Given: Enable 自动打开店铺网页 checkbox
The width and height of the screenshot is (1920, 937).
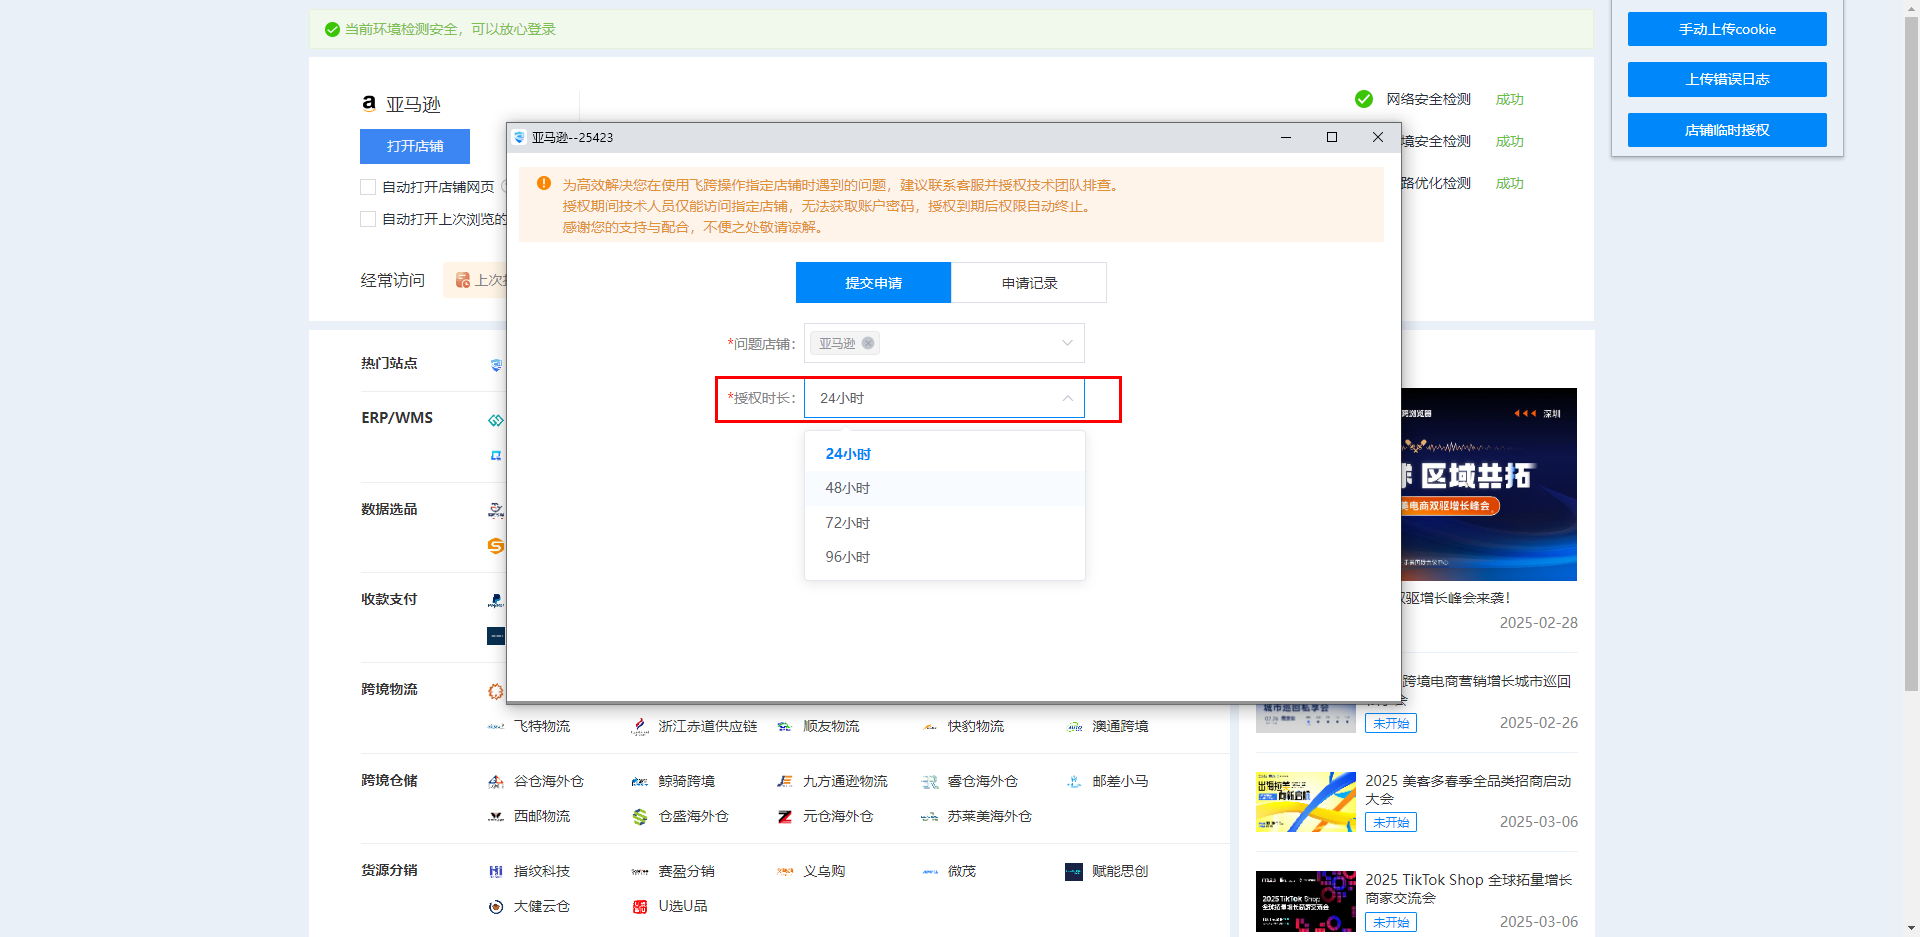Looking at the screenshot, I should [x=368, y=187].
